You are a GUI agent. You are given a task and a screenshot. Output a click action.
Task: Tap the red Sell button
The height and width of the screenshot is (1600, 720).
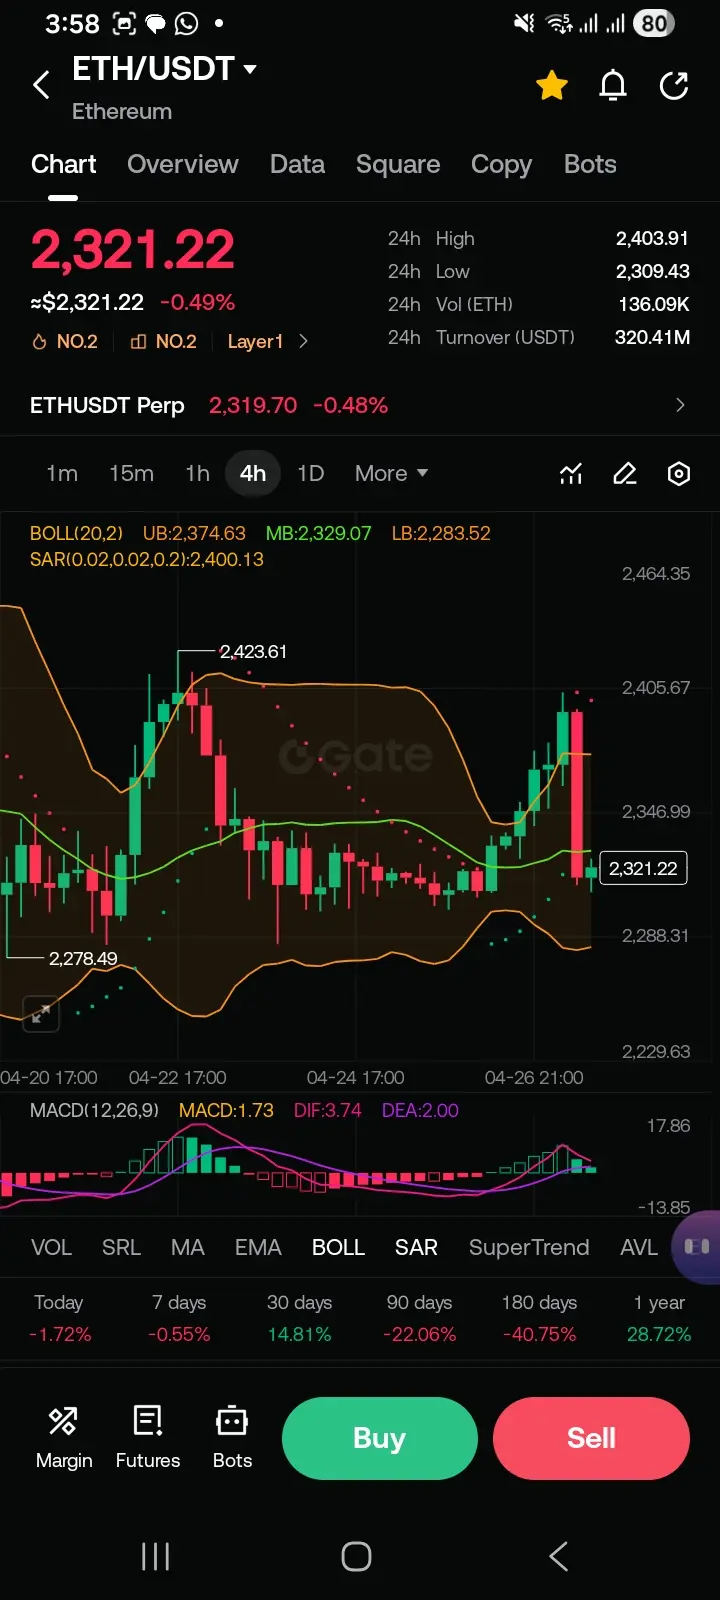pyautogui.click(x=591, y=1438)
